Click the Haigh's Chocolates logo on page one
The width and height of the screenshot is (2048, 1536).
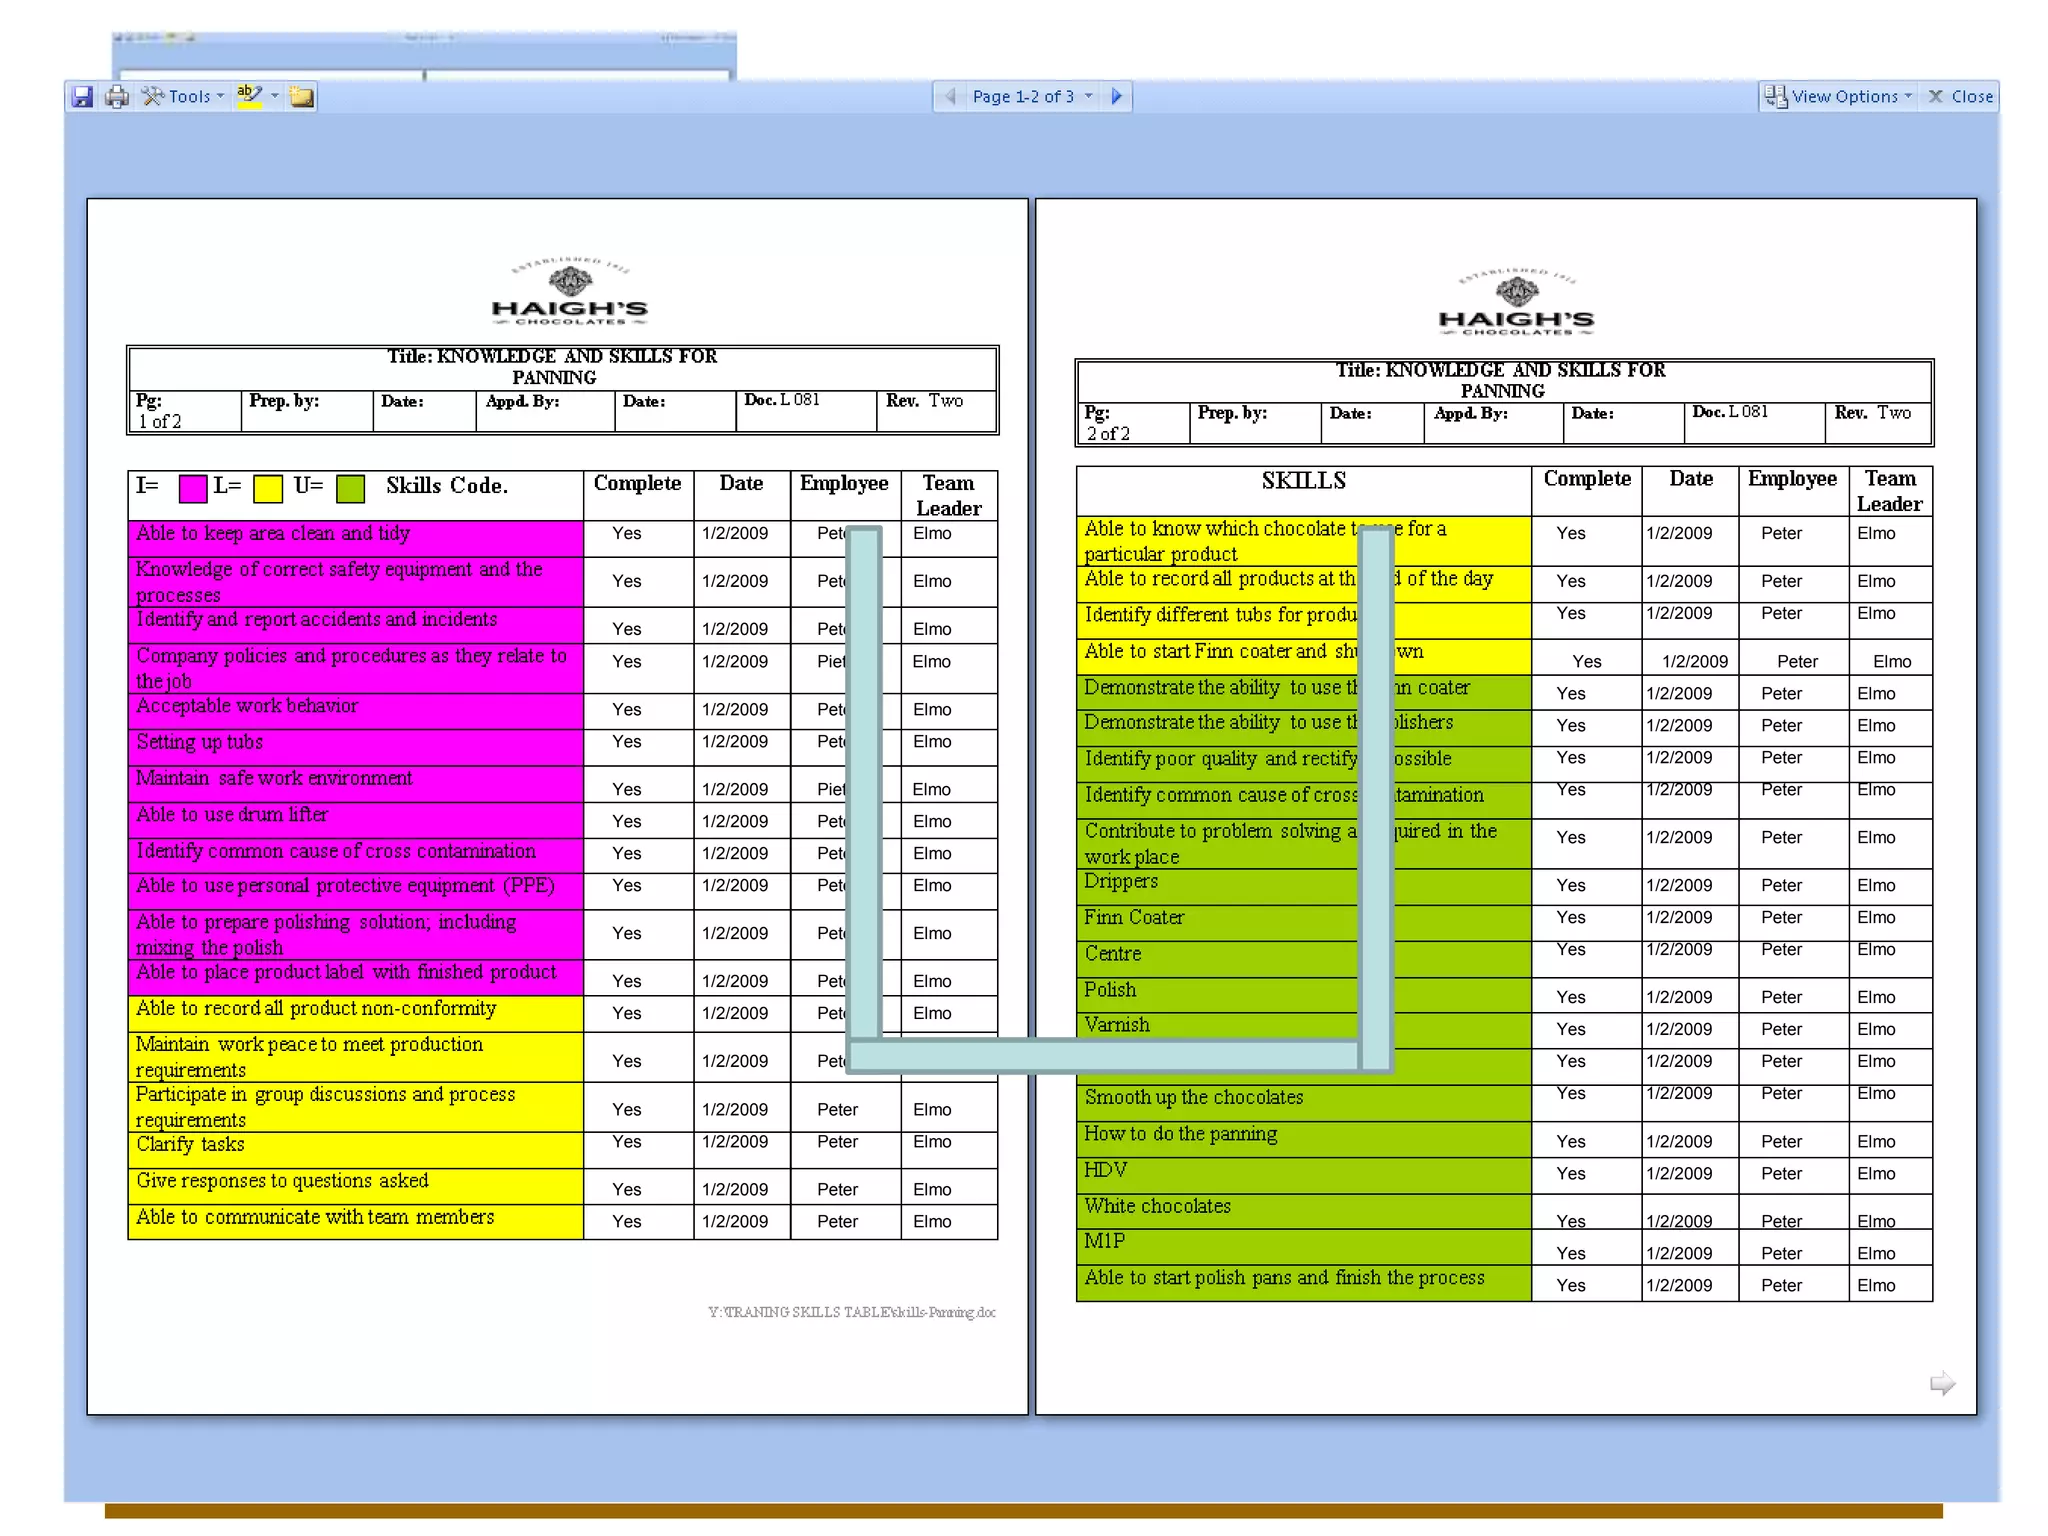569,292
